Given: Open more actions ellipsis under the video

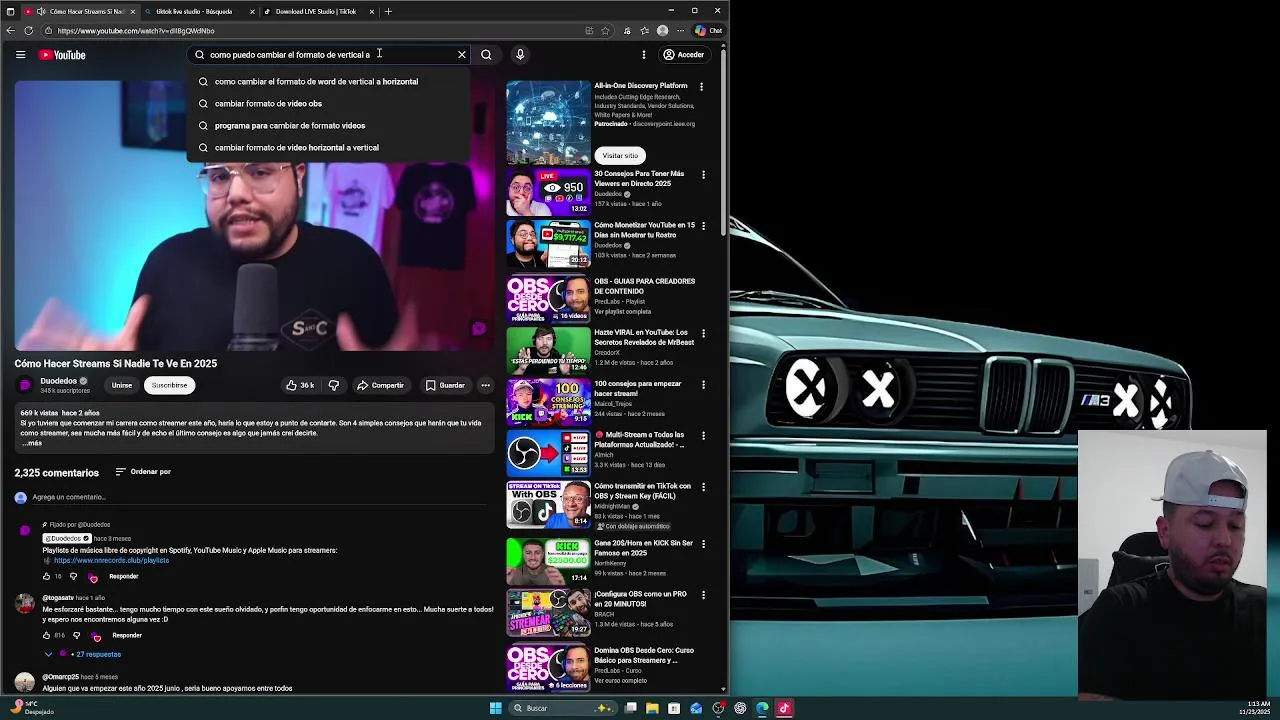Looking at the screenshot, I should coord(485,385).
